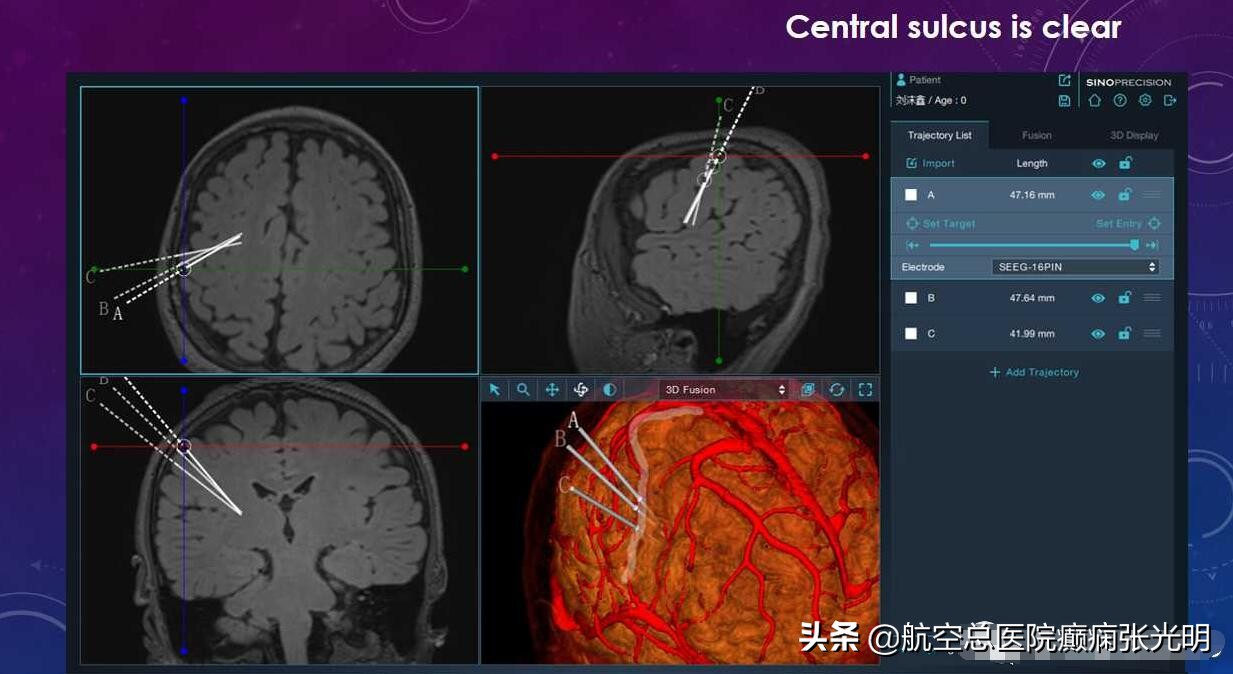Toggle visibility of trajectory A

pos(1098,195)
